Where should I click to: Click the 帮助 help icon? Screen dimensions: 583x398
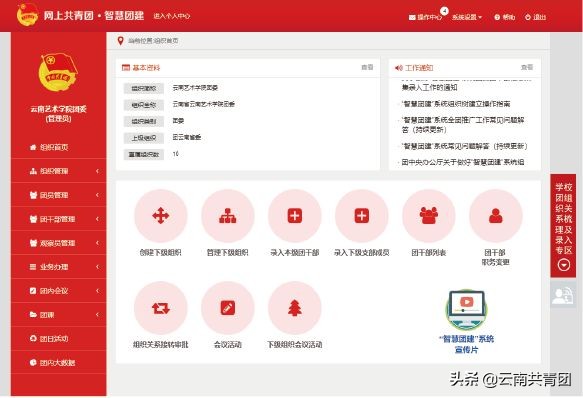pos(497,17)
